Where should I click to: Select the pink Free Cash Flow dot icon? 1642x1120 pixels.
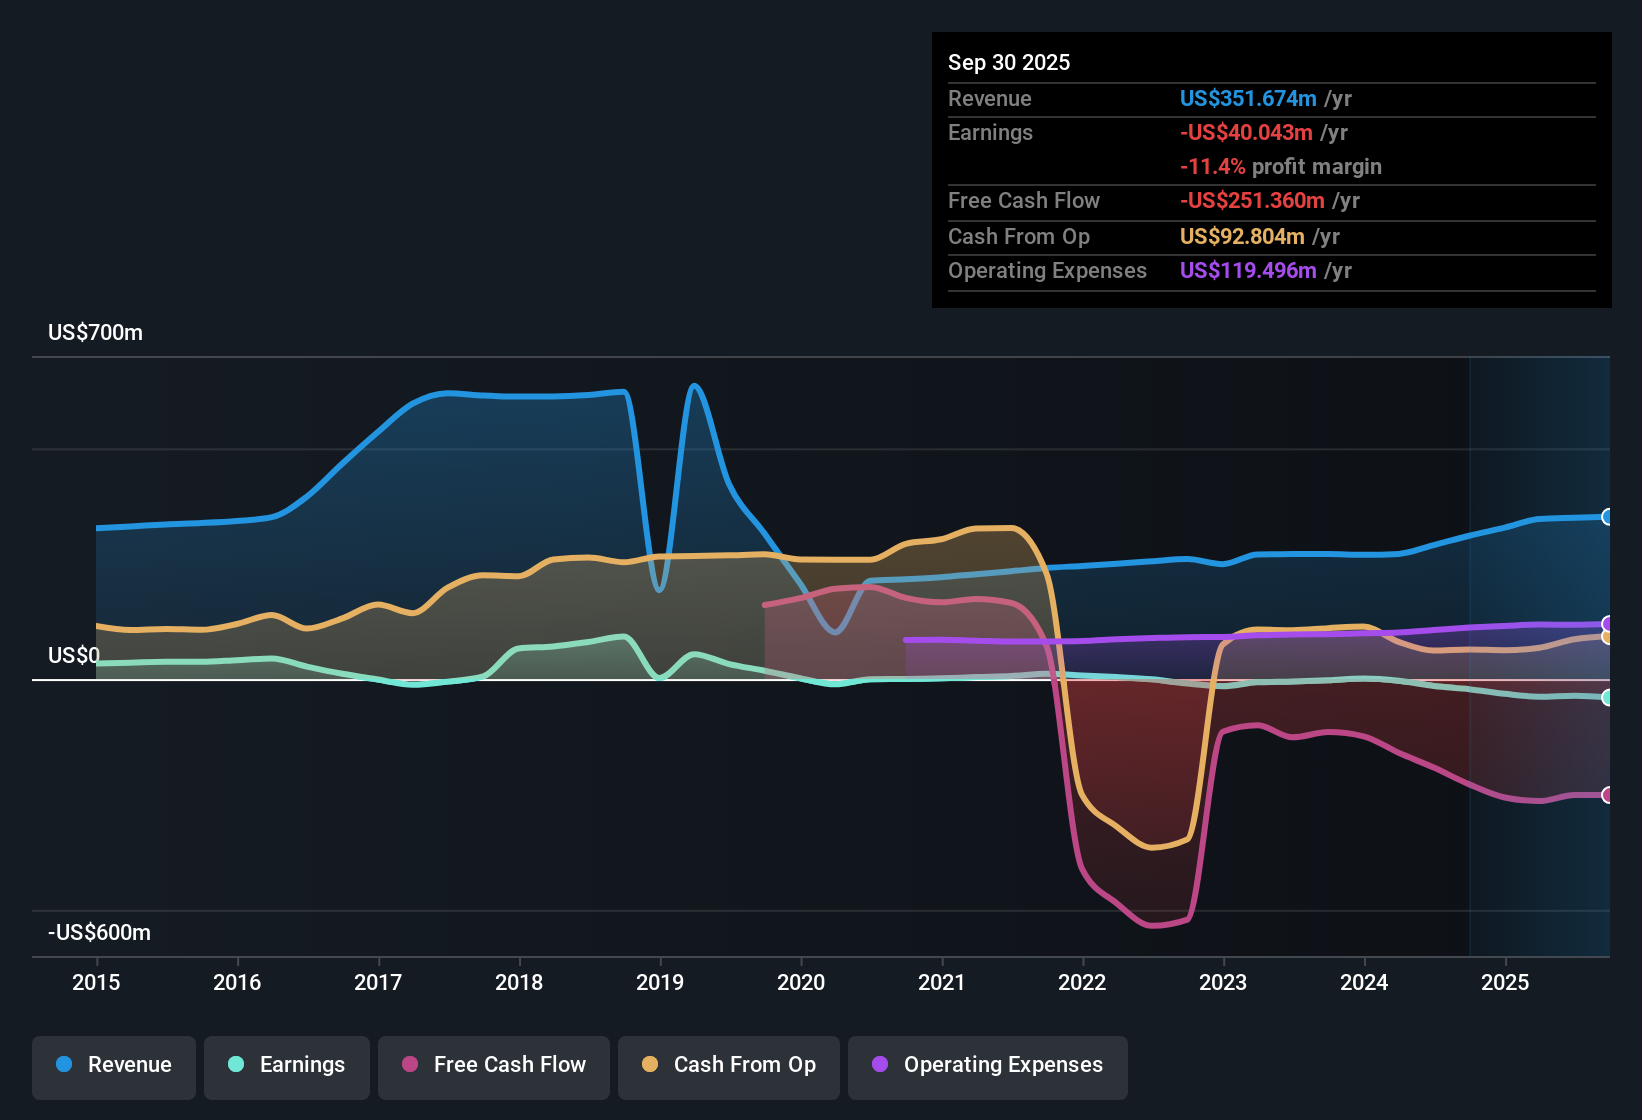point(409,1065)
